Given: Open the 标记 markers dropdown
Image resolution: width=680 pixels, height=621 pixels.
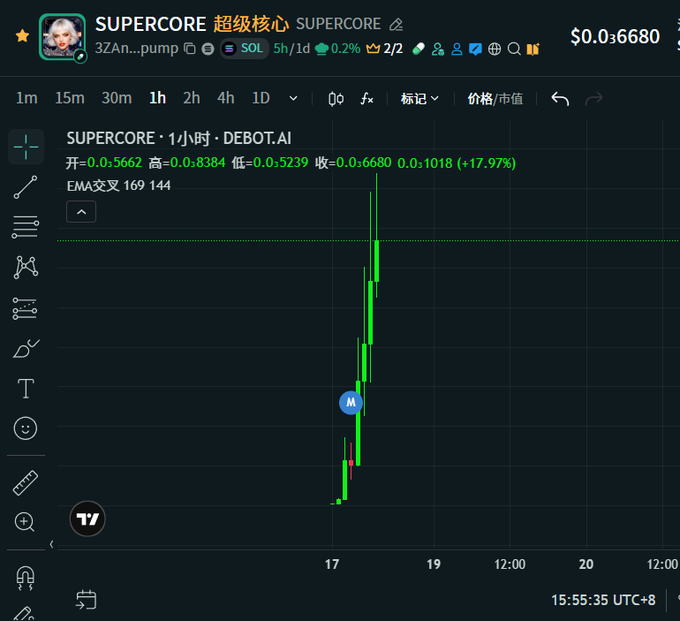Looking at the screenshot, I should [x=419, y=99].
